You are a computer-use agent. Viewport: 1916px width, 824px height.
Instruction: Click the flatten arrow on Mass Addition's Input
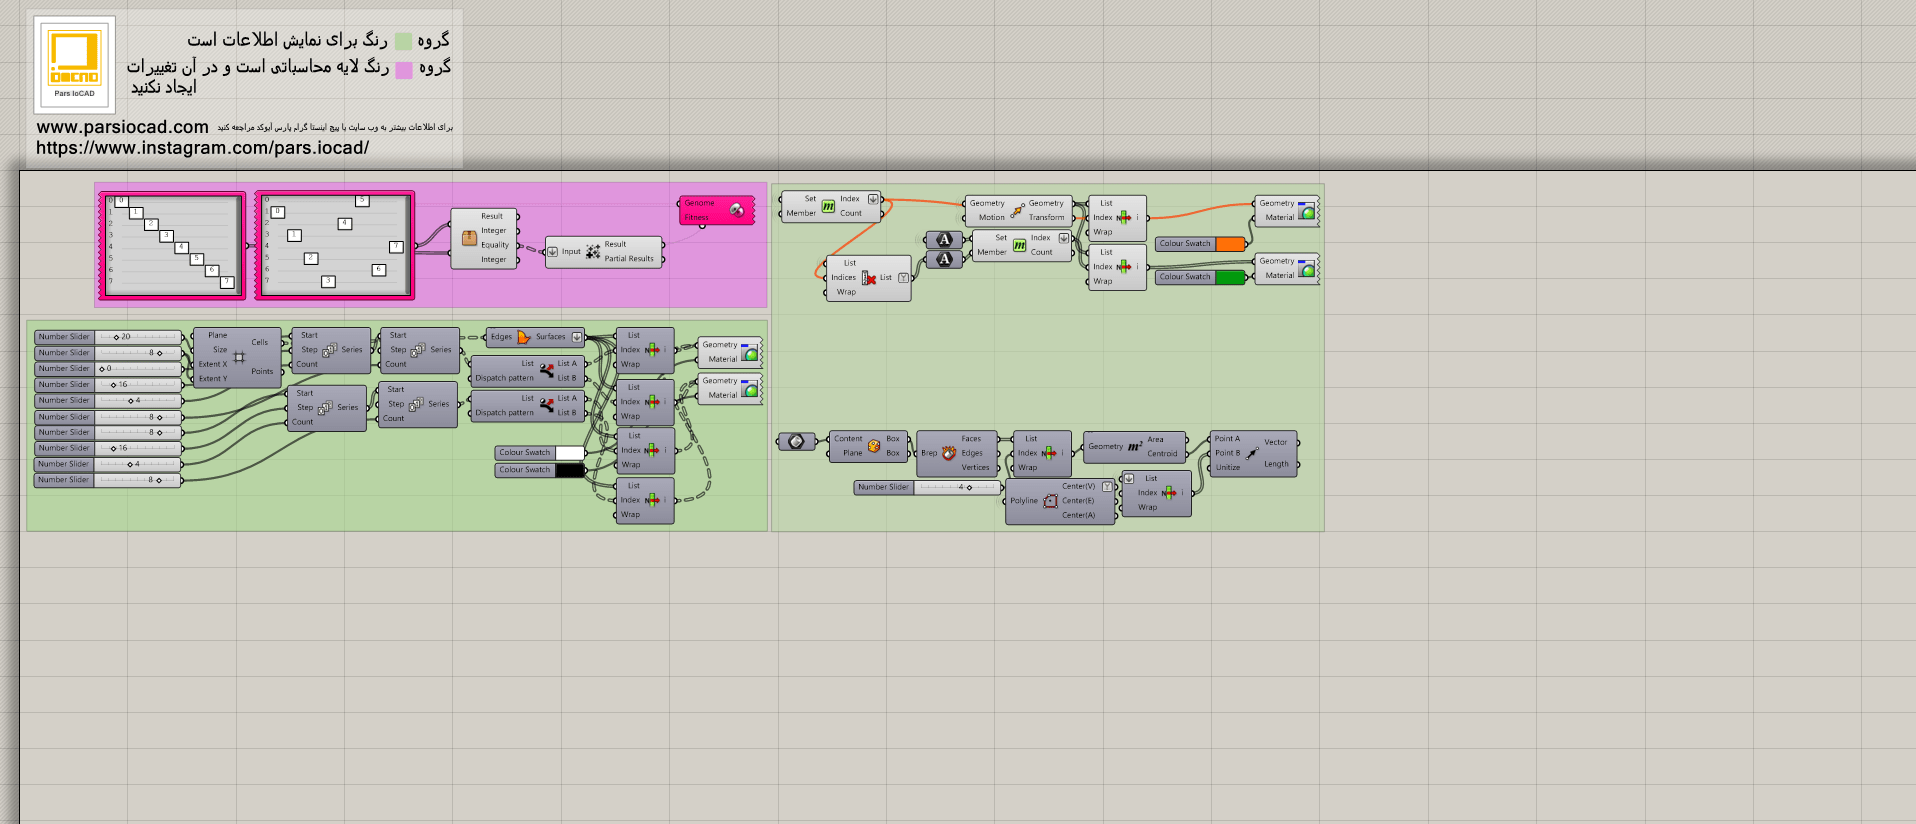(x=552, y=252)
